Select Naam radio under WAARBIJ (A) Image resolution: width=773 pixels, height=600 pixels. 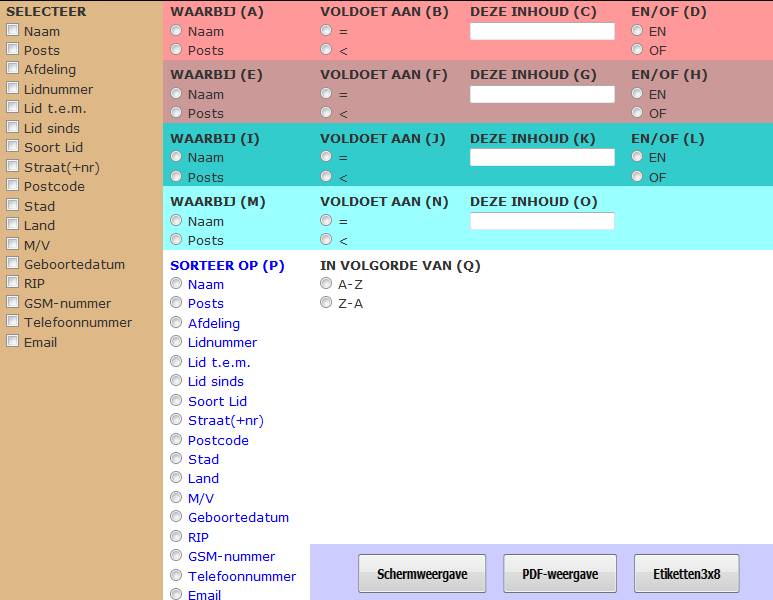coord(176,31)
